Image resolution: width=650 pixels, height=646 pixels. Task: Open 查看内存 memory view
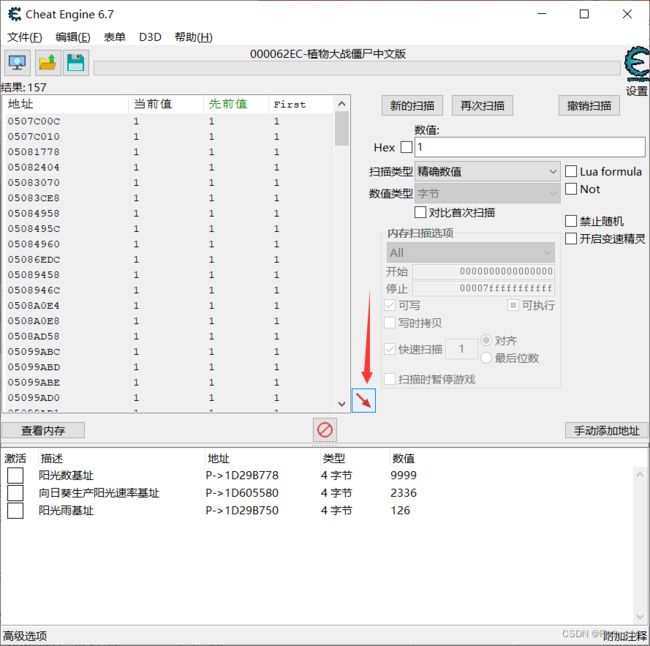[x=43, y=430]
